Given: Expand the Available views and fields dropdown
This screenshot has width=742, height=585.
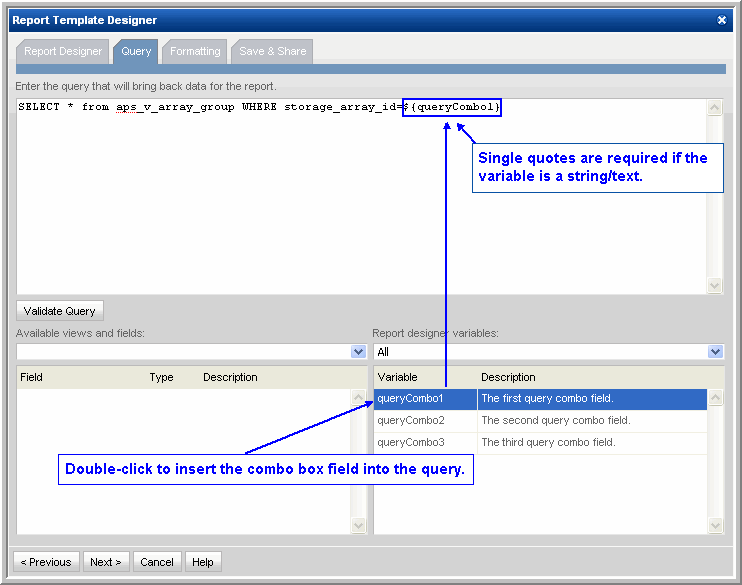Looking at the screenshot, I should 359,352.
